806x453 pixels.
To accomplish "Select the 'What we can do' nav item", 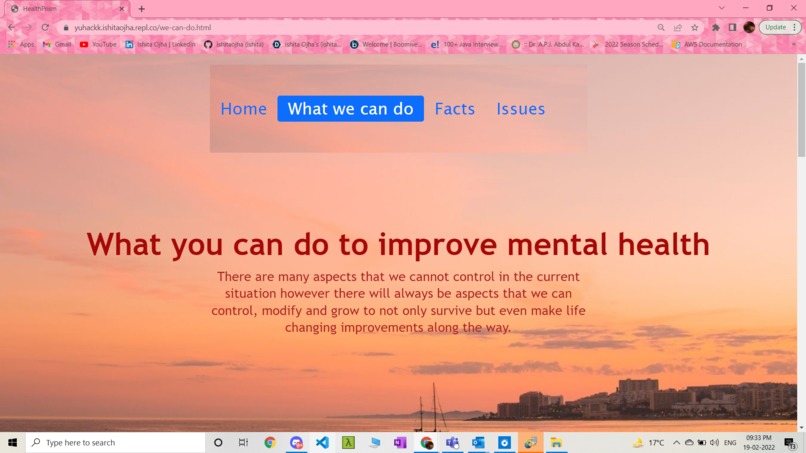I will coord(351,108).
